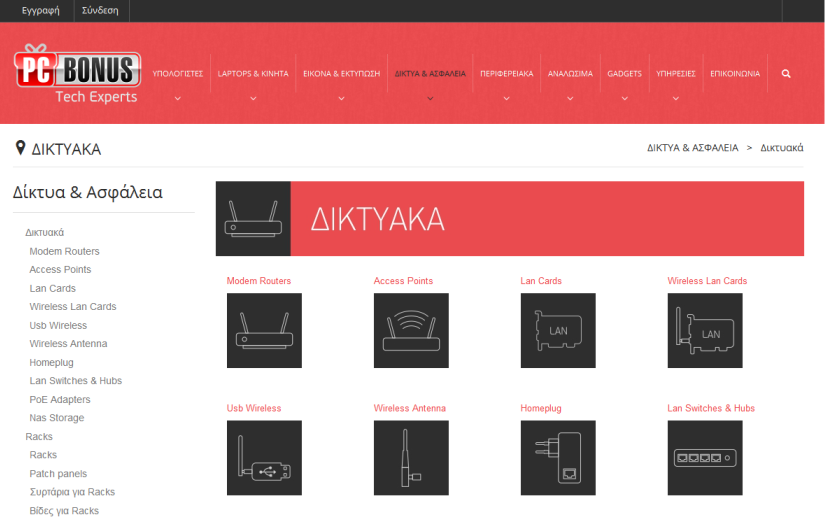This screenshot has width=825, height=519.
Task: Click the Σύνδεση login link
Action: click(x=100, y=11)
